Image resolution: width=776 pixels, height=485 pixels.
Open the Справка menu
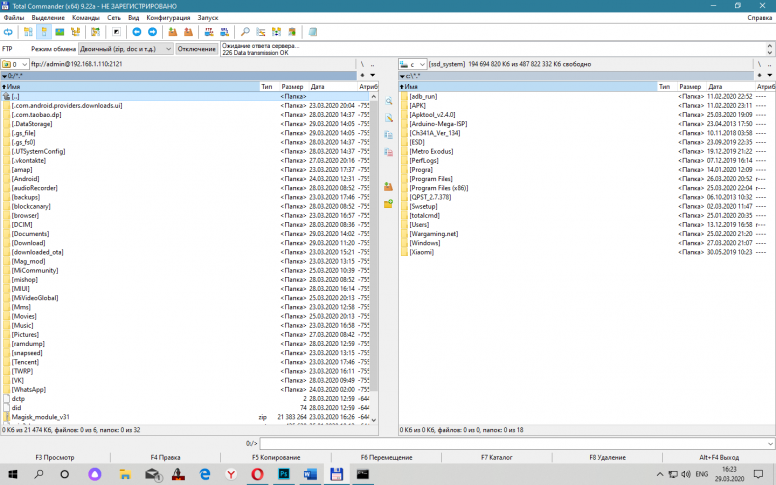[x=759, y=18]
